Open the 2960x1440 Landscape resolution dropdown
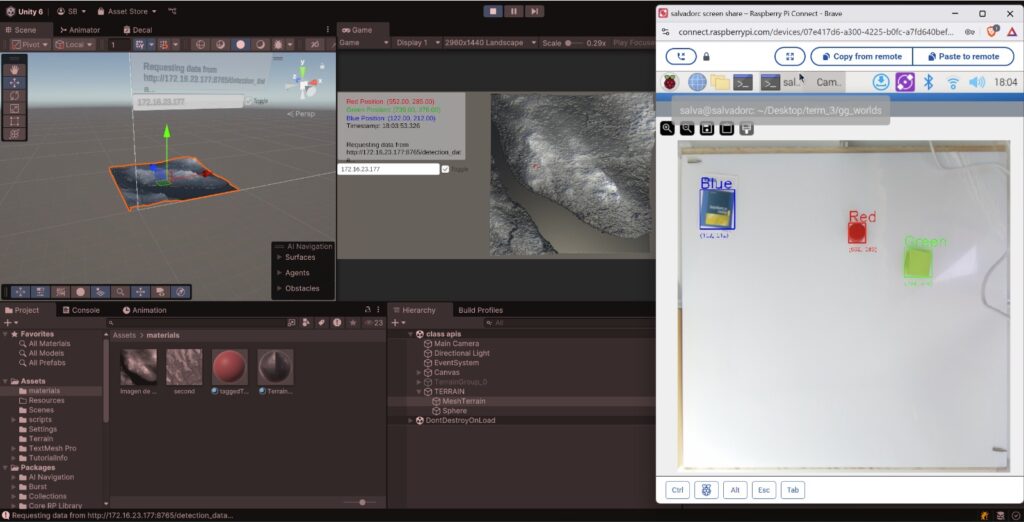Viewport: 1024px width, 522px height. [x=490, y=42]
